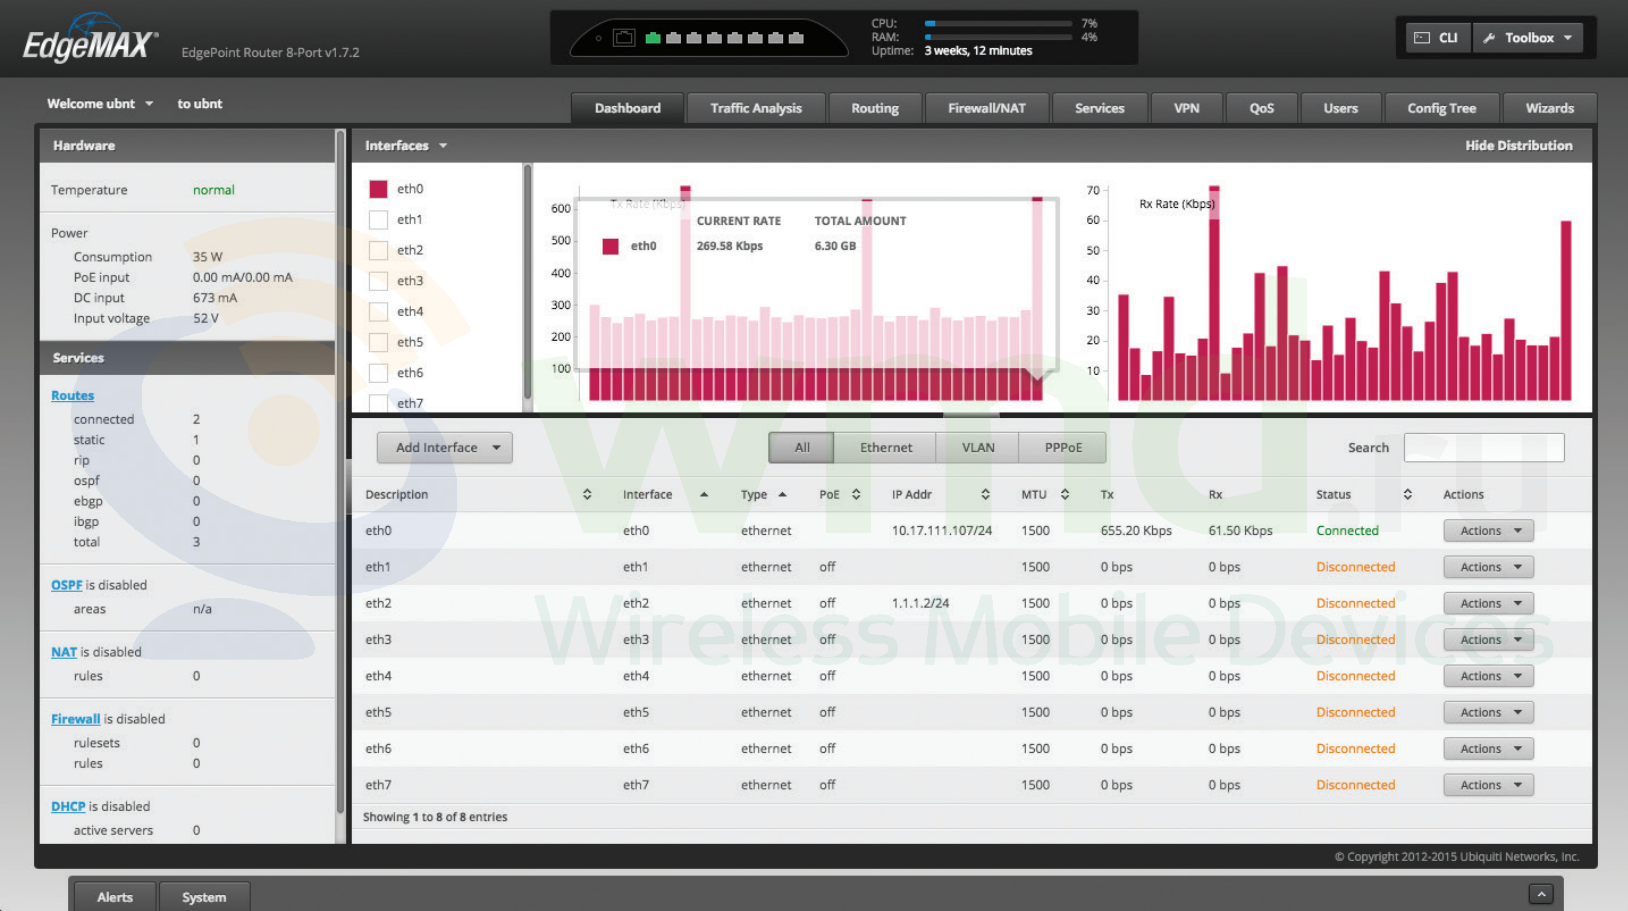Enable eth7 graph checkbox
Image resolution: width=1628 pixels, height=911 pixels.
[378, 403]
